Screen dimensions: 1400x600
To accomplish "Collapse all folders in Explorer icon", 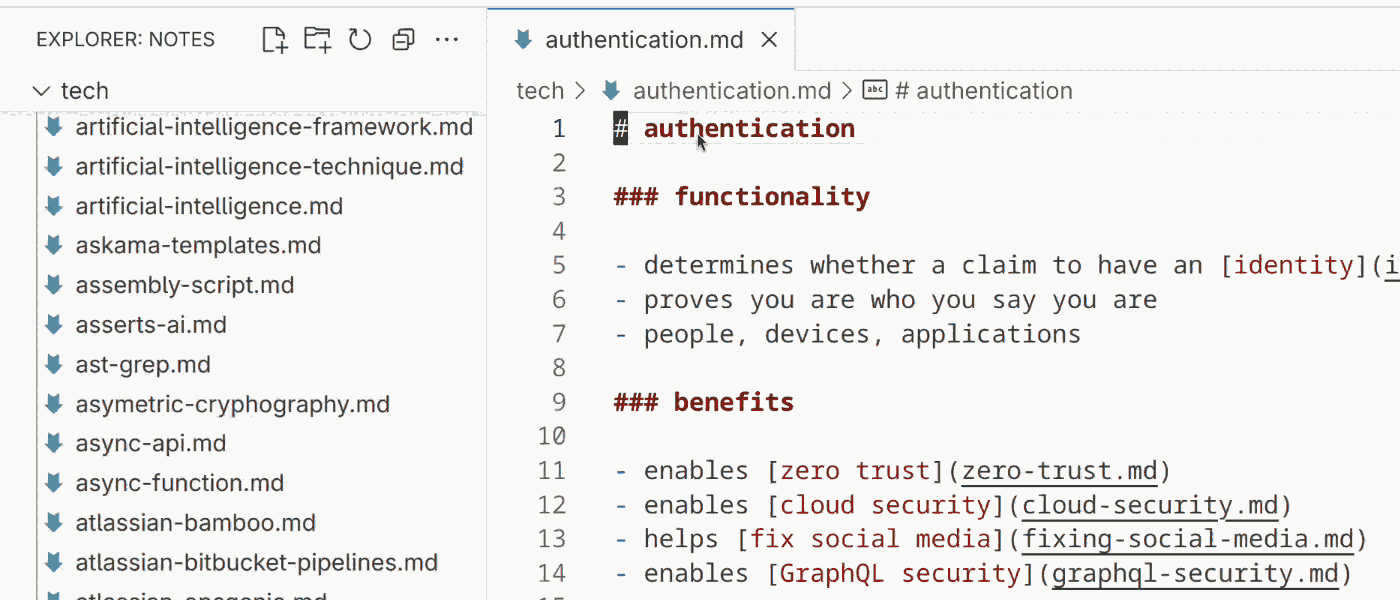I will 403,40.
